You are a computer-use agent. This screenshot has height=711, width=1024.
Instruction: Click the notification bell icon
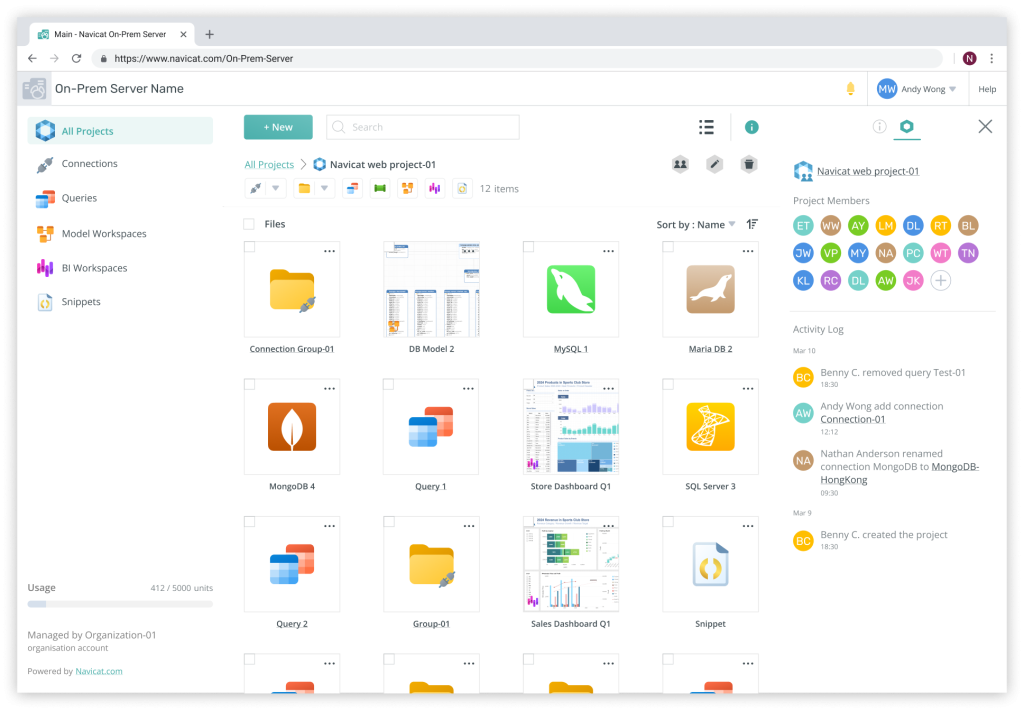point(850,89)
